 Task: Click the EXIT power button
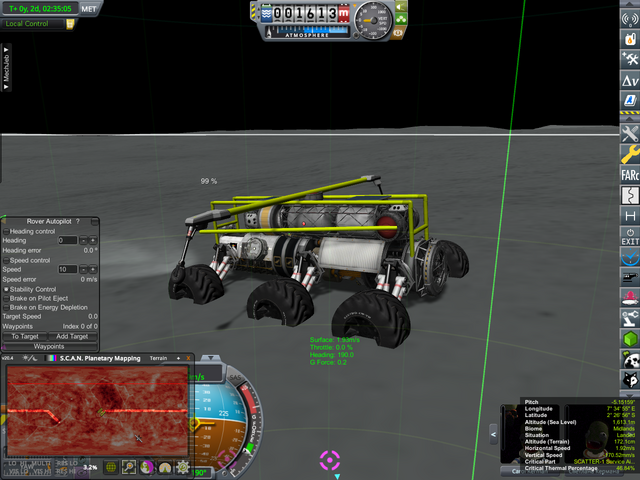point(630,236)
